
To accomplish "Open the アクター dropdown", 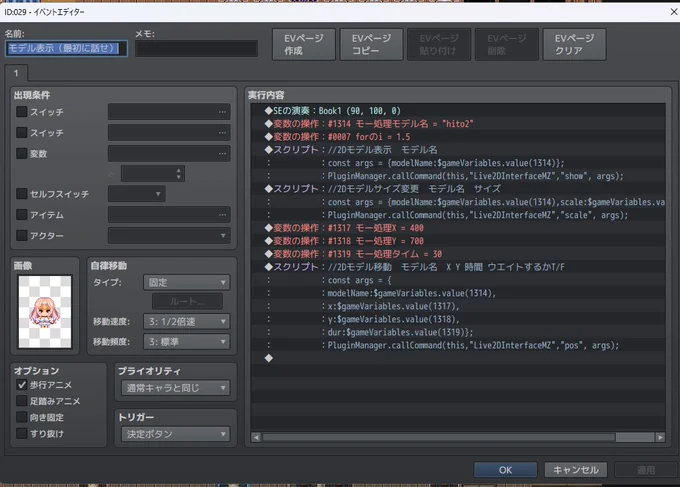I will pyautogui.click(x=169, y=235).
